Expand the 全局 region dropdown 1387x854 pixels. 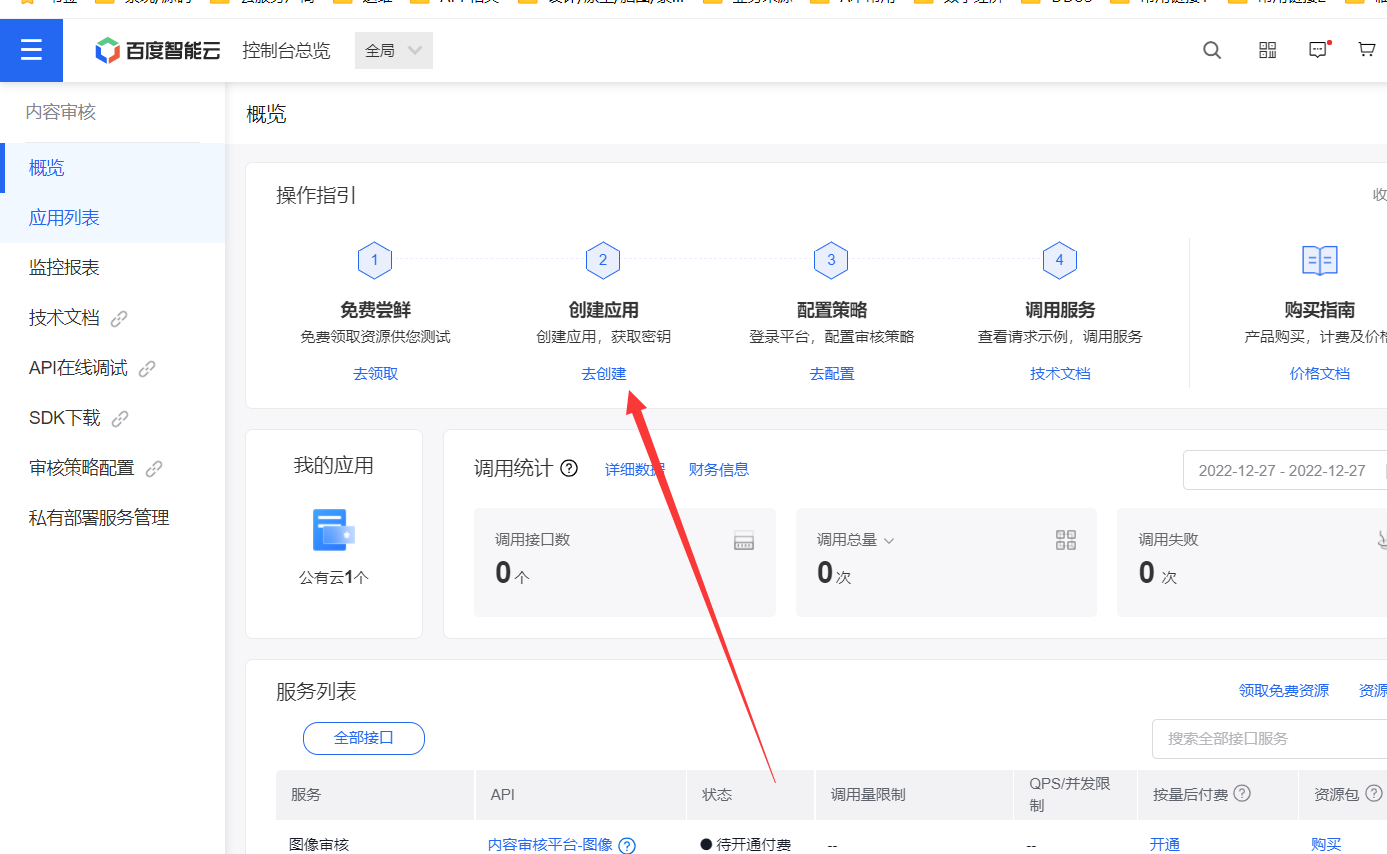click(x=394, y=50)
